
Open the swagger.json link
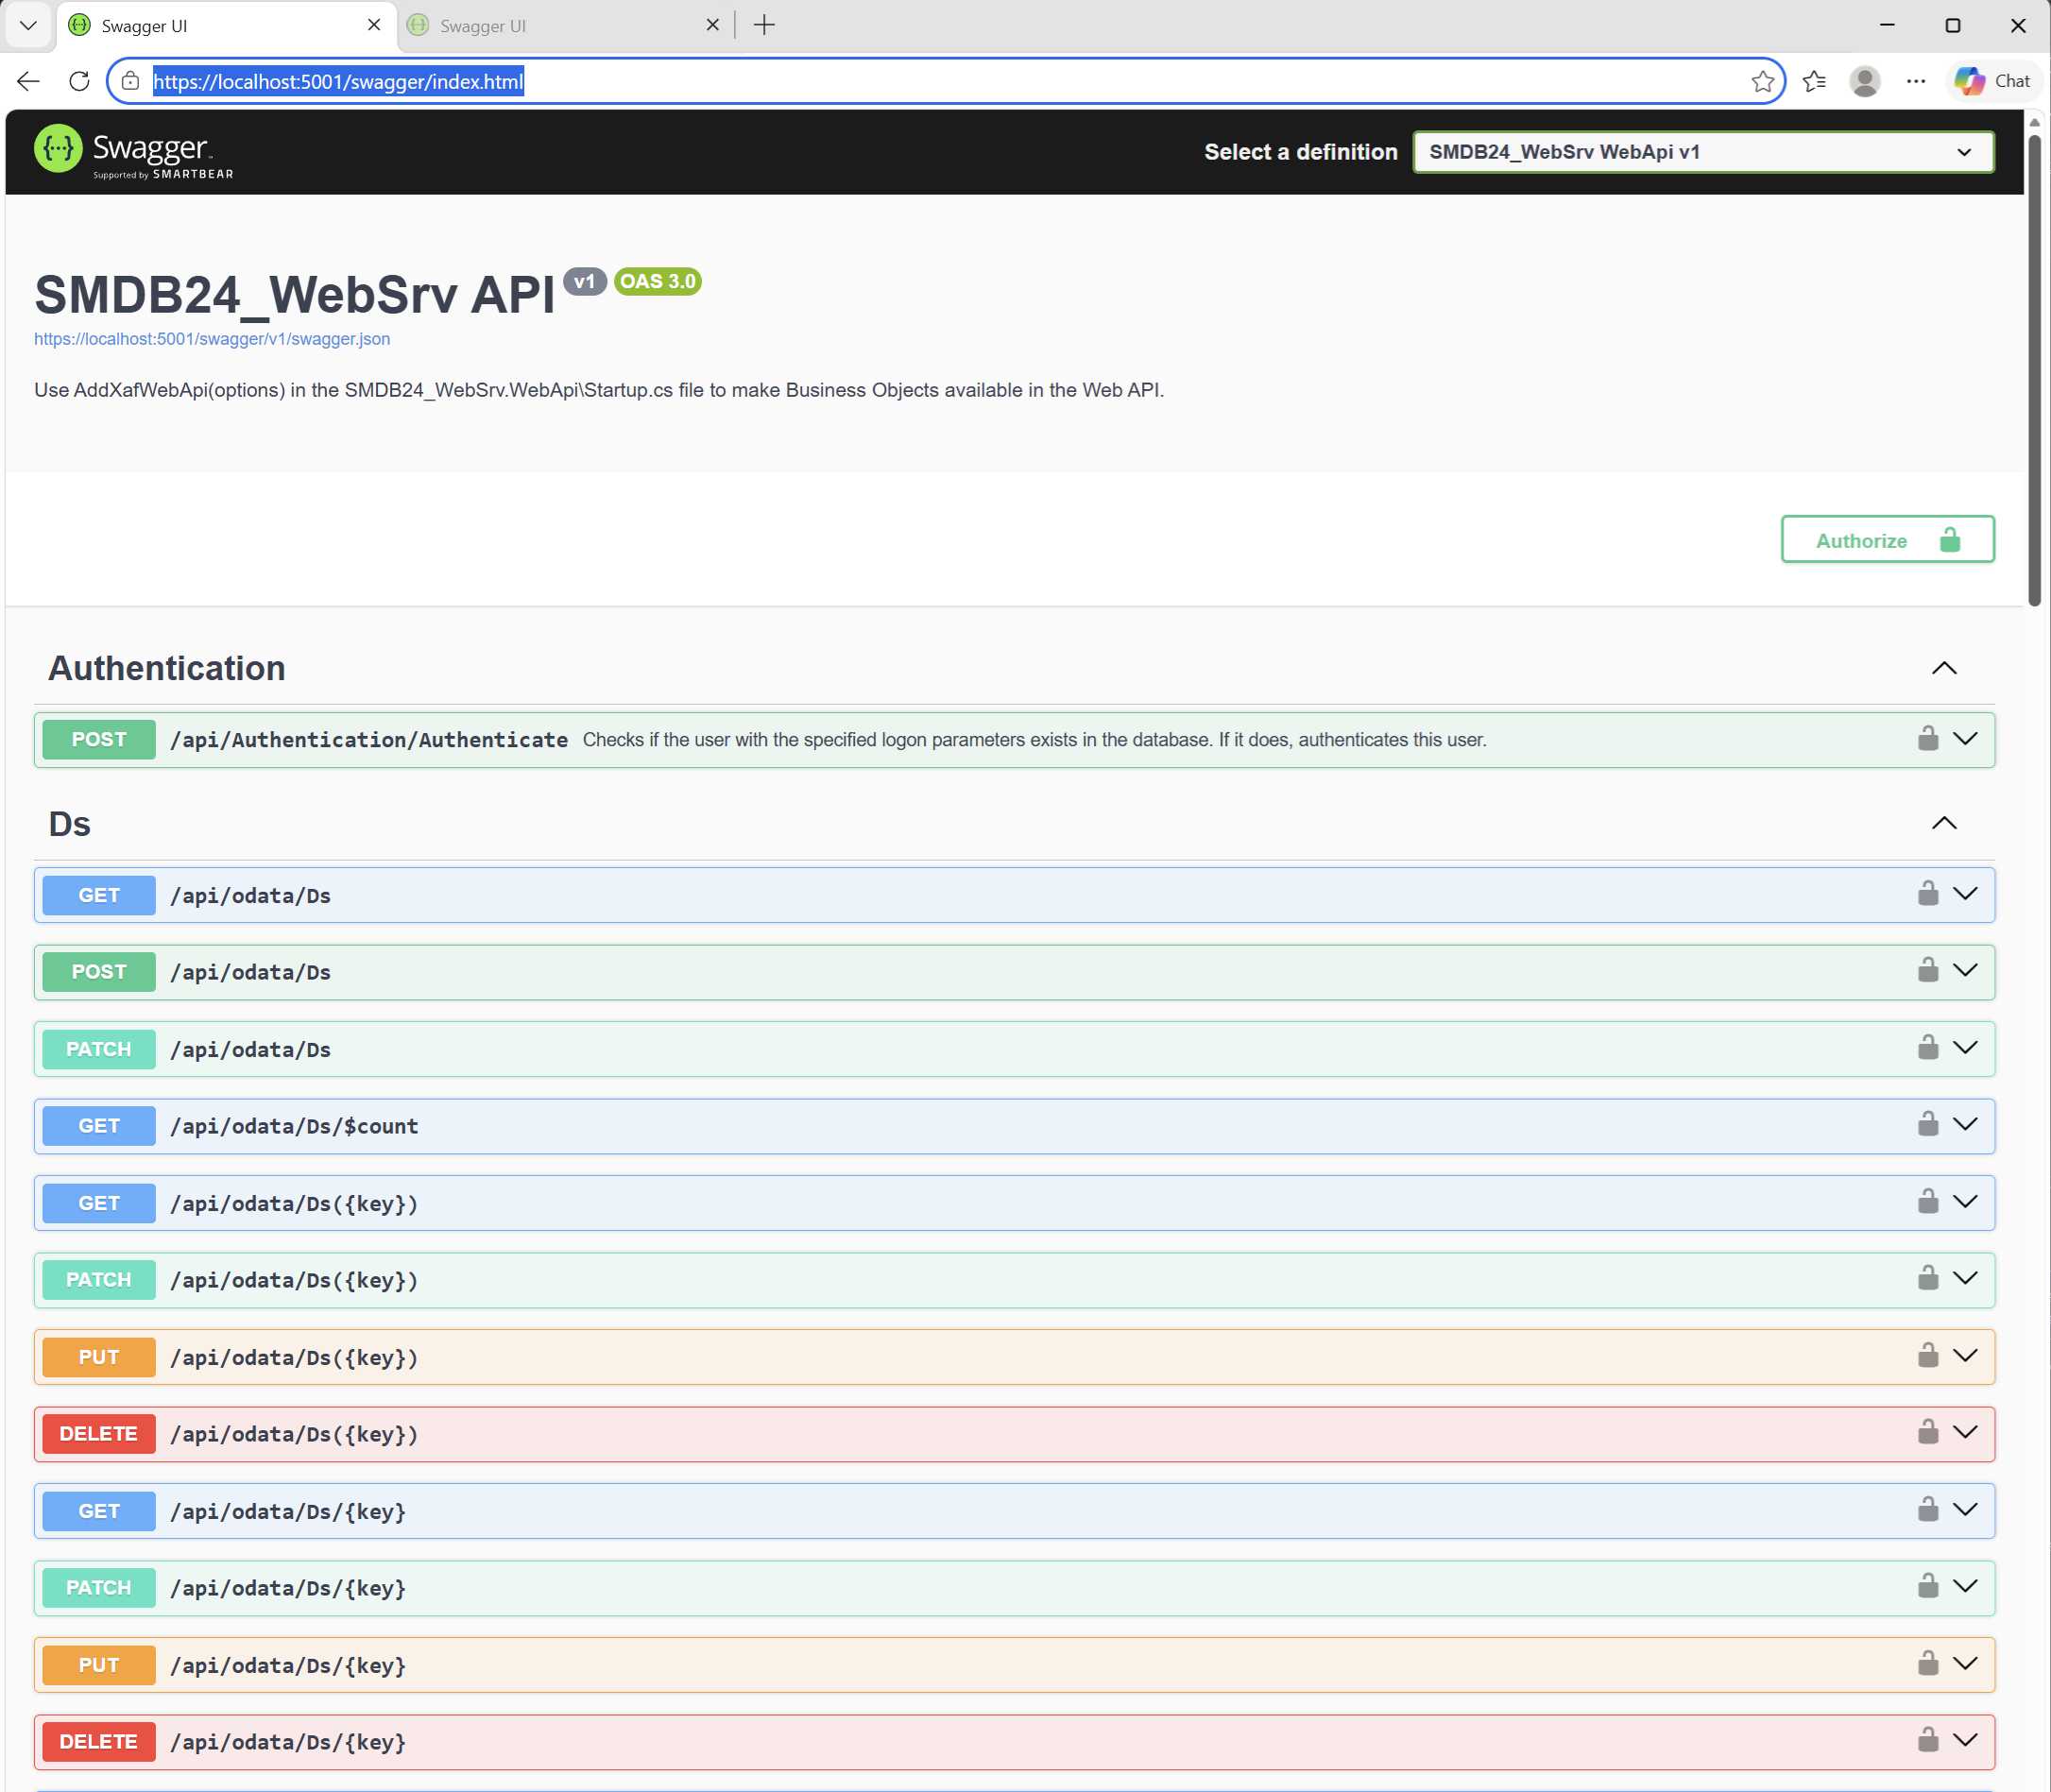212,339
